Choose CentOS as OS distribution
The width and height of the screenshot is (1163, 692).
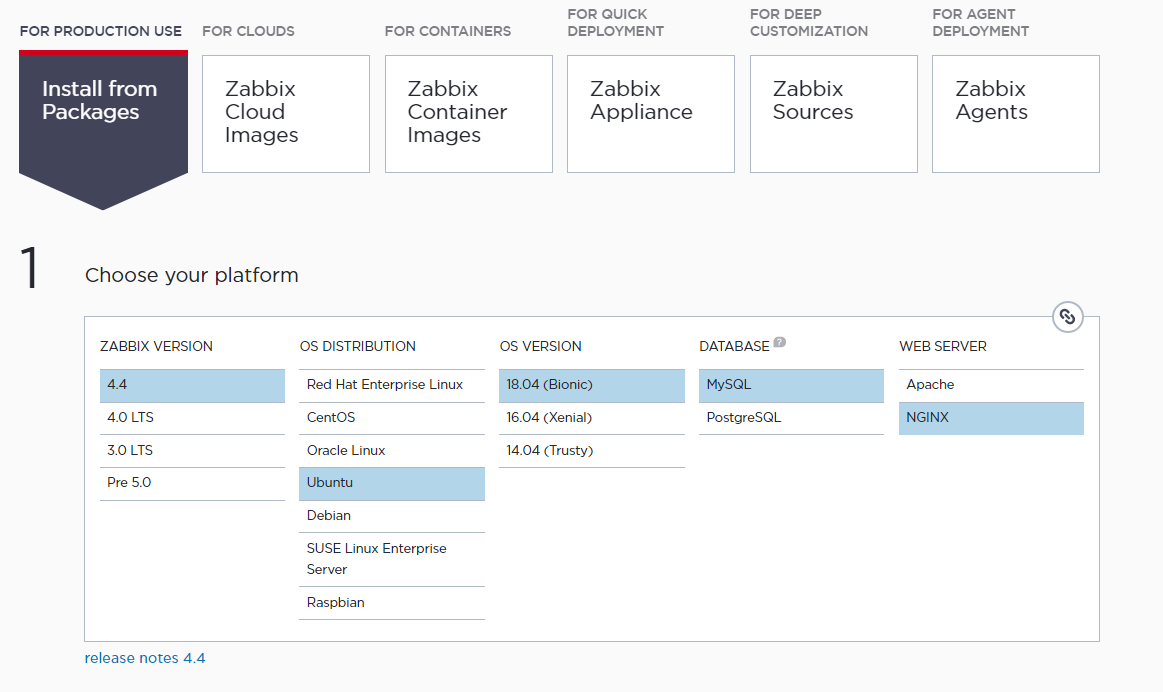click(391, 418)
